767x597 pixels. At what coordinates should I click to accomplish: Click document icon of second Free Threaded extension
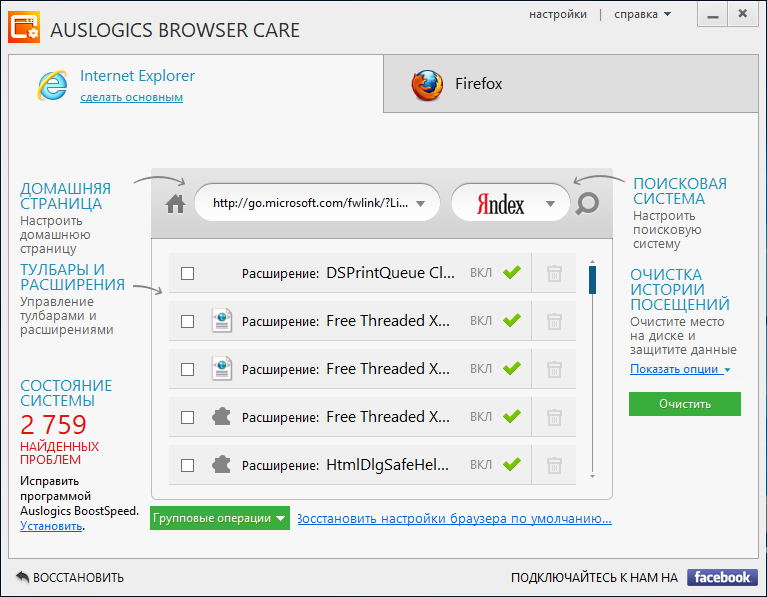(222, 368)
